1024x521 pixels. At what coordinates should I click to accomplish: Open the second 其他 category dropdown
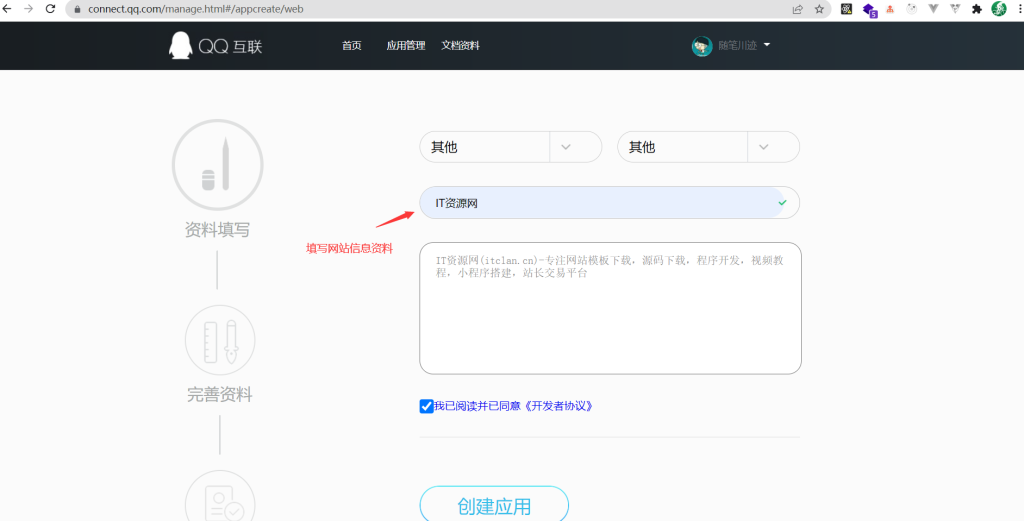[709, 147]
